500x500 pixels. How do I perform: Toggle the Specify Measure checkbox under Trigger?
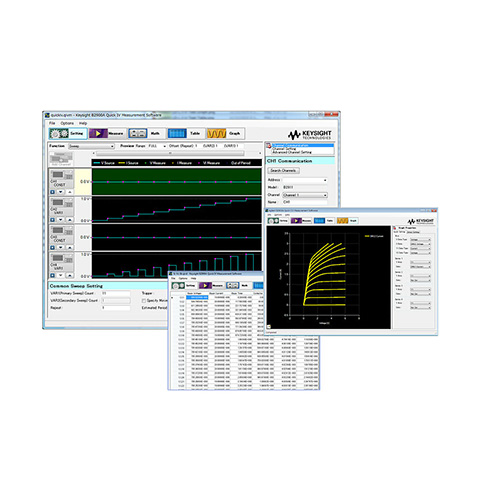pyautogui.click(x=144, y=301)
